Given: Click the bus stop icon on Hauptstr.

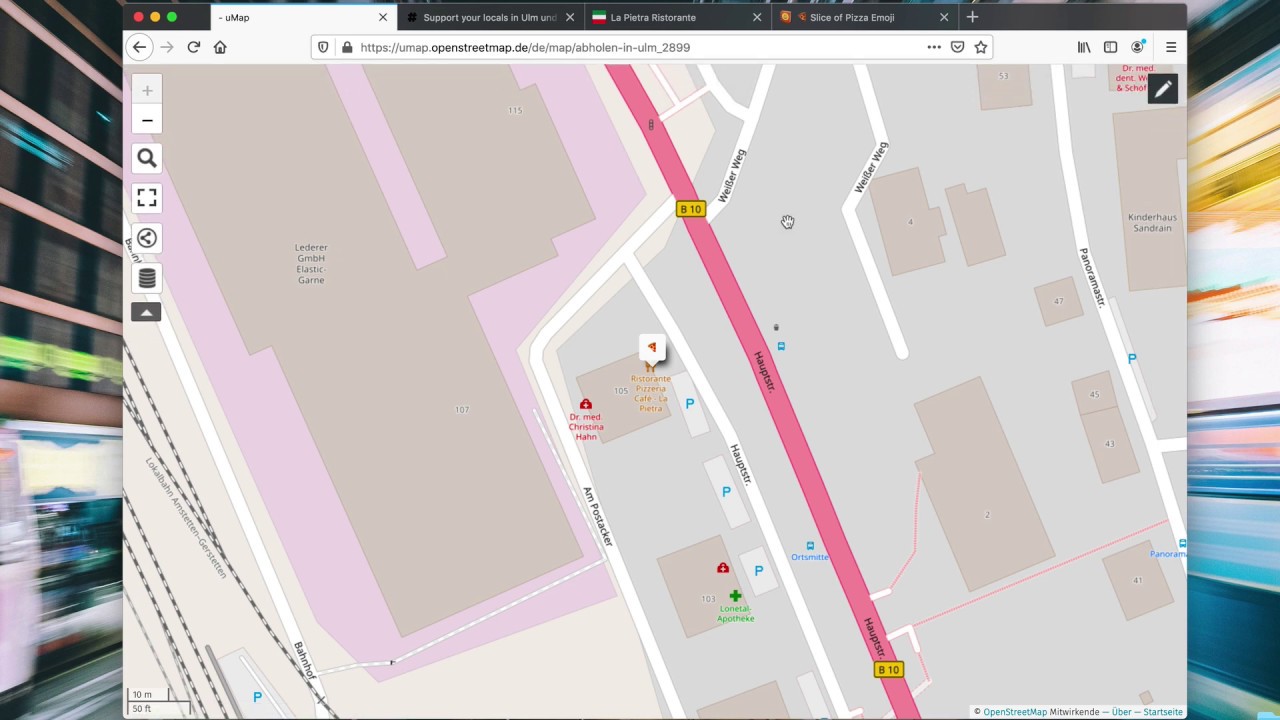Looking at the screenshot, I should 781,346.
